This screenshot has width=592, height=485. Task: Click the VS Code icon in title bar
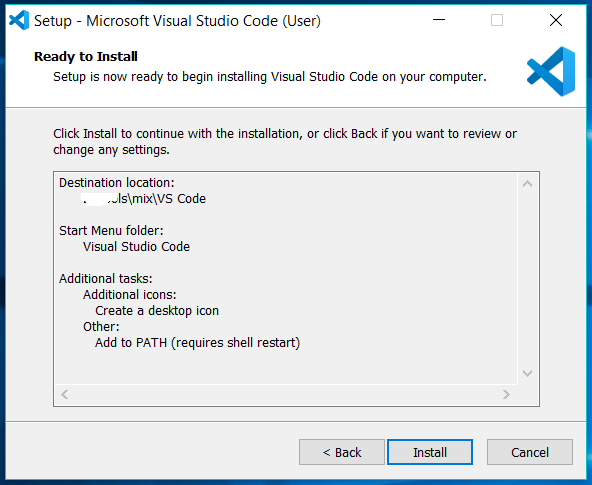[x=19, y=20]
